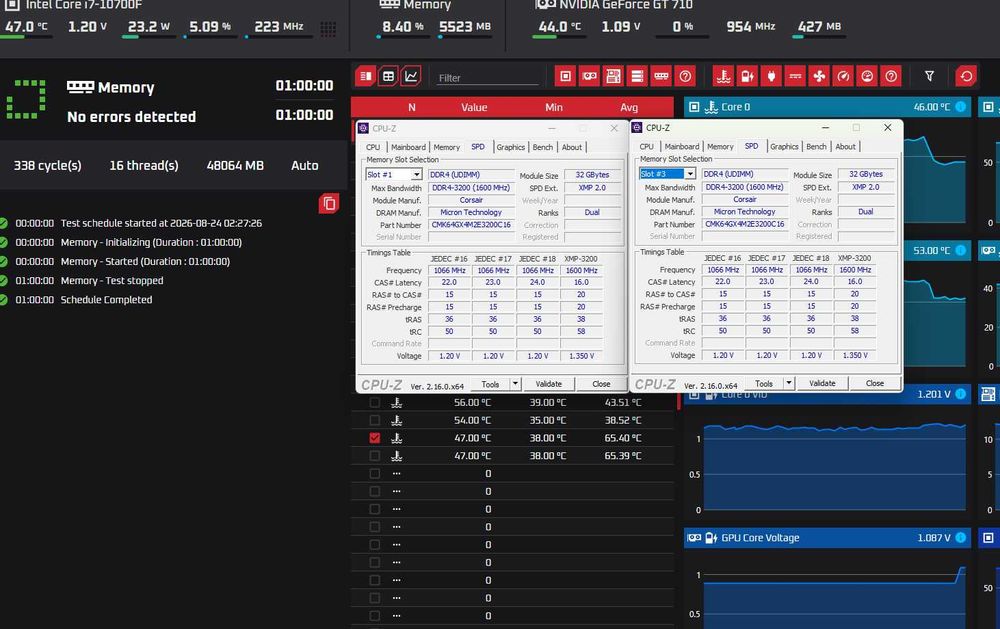
Task: Expand the Tools arrow in right CPU-Z window
Action: [x=789, y=383]
